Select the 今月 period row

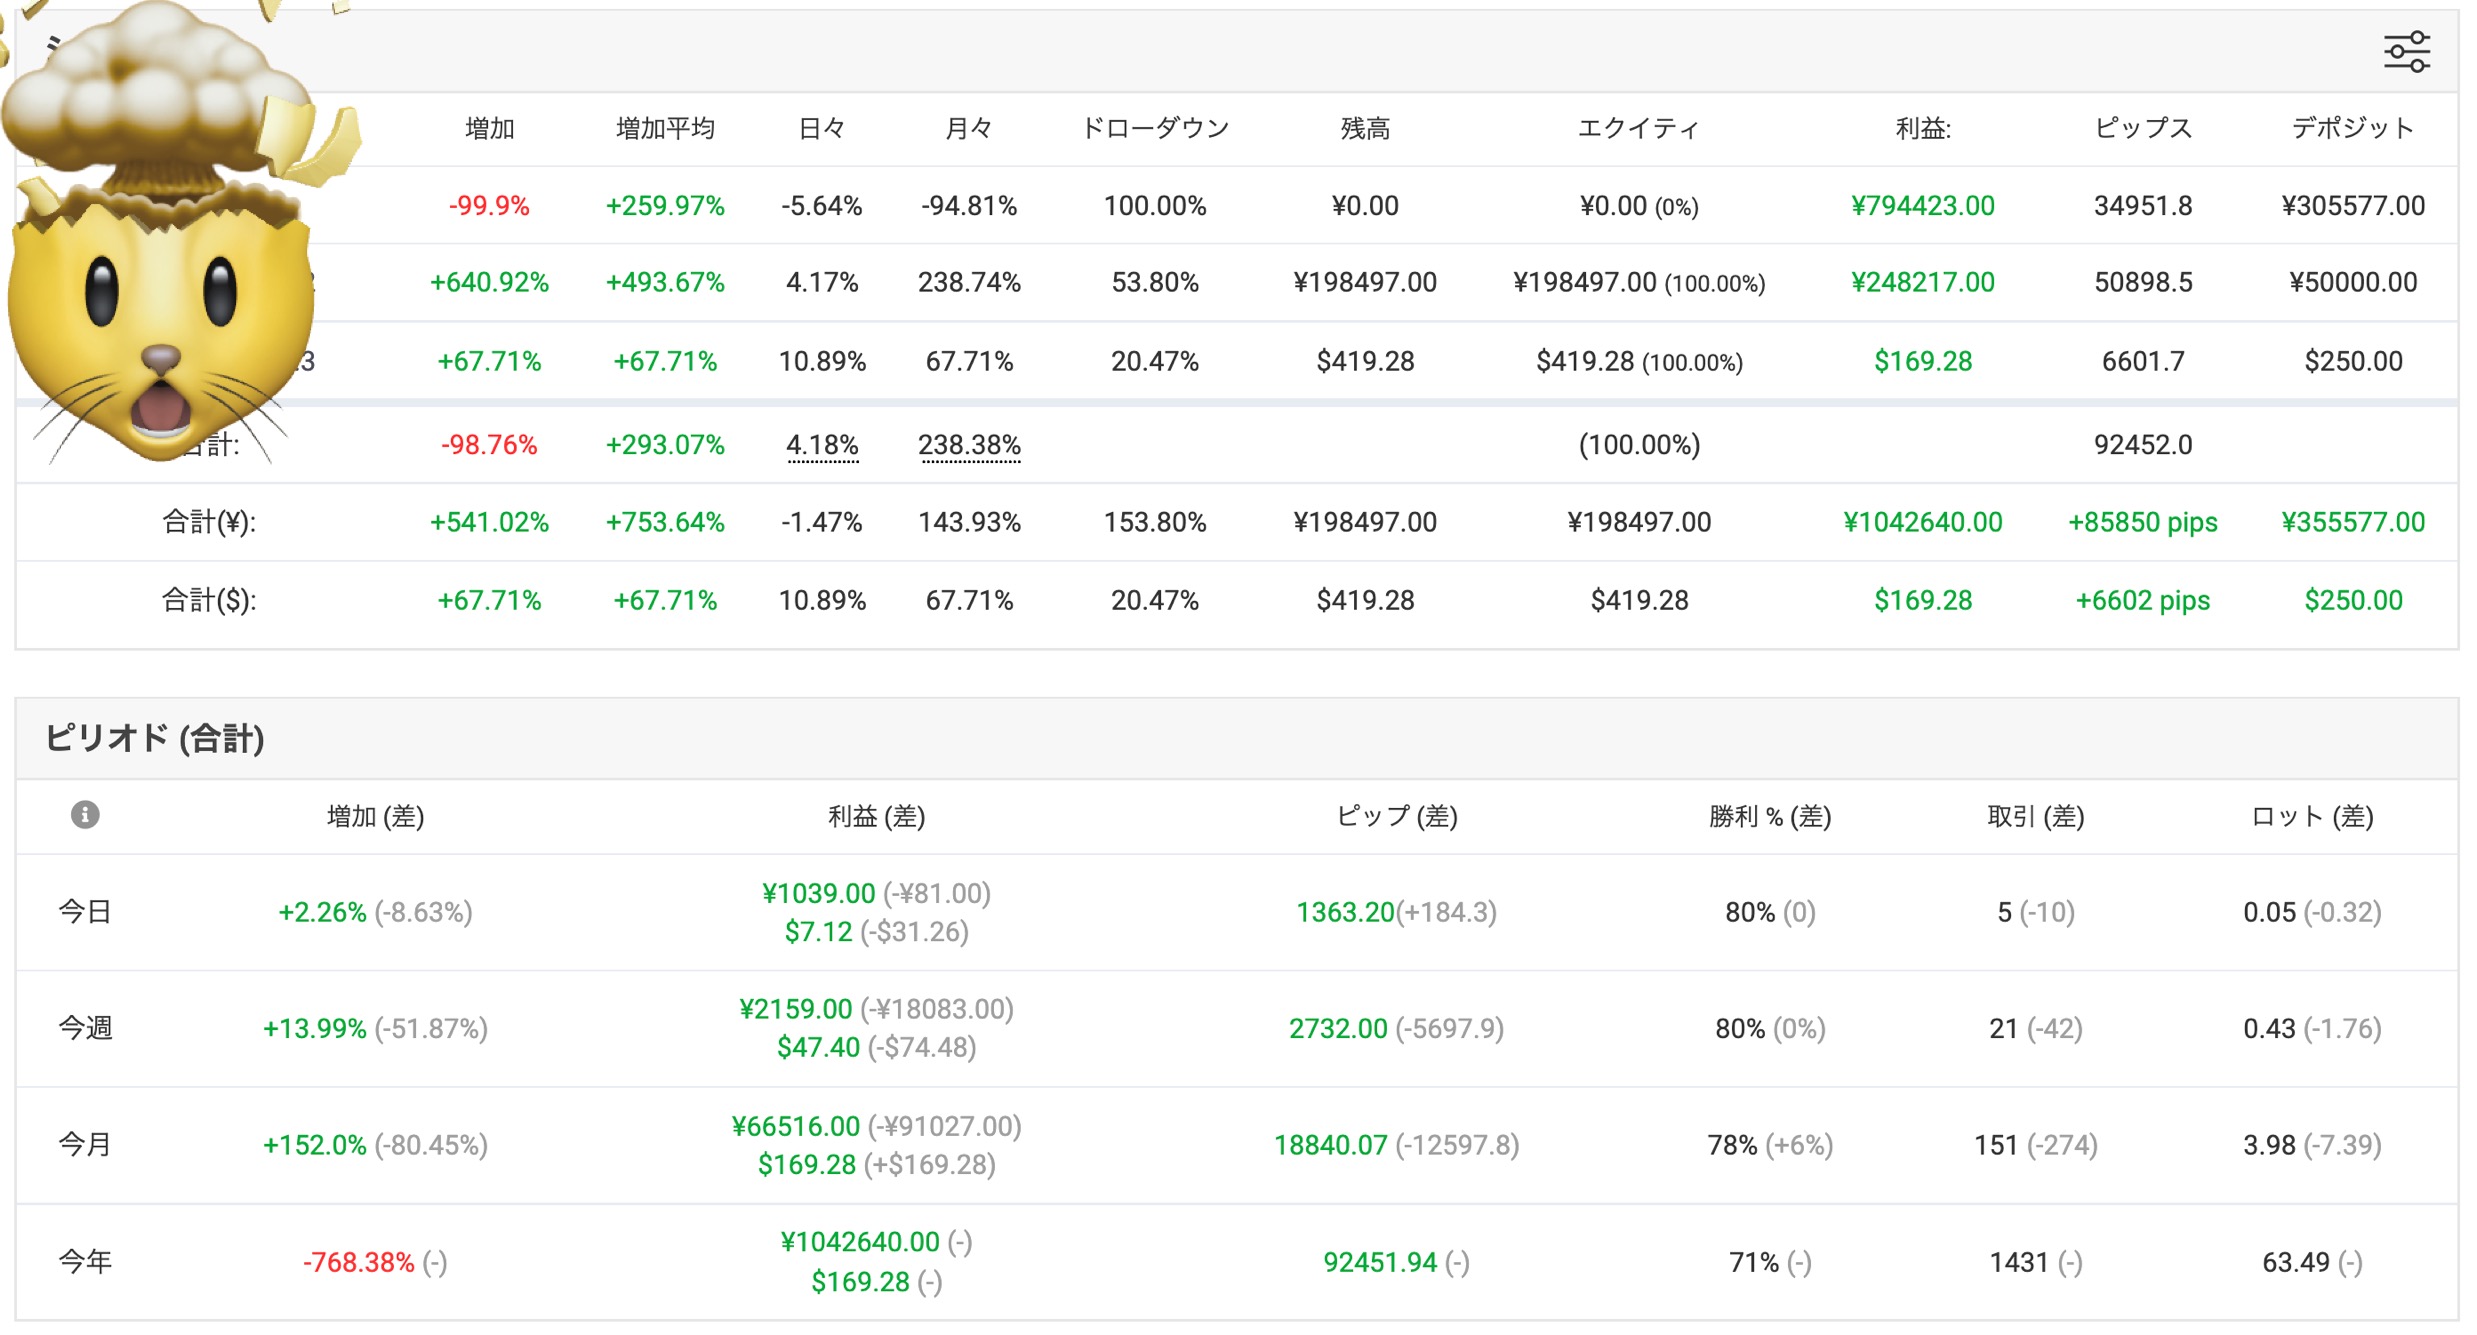pos(1237,1145)
